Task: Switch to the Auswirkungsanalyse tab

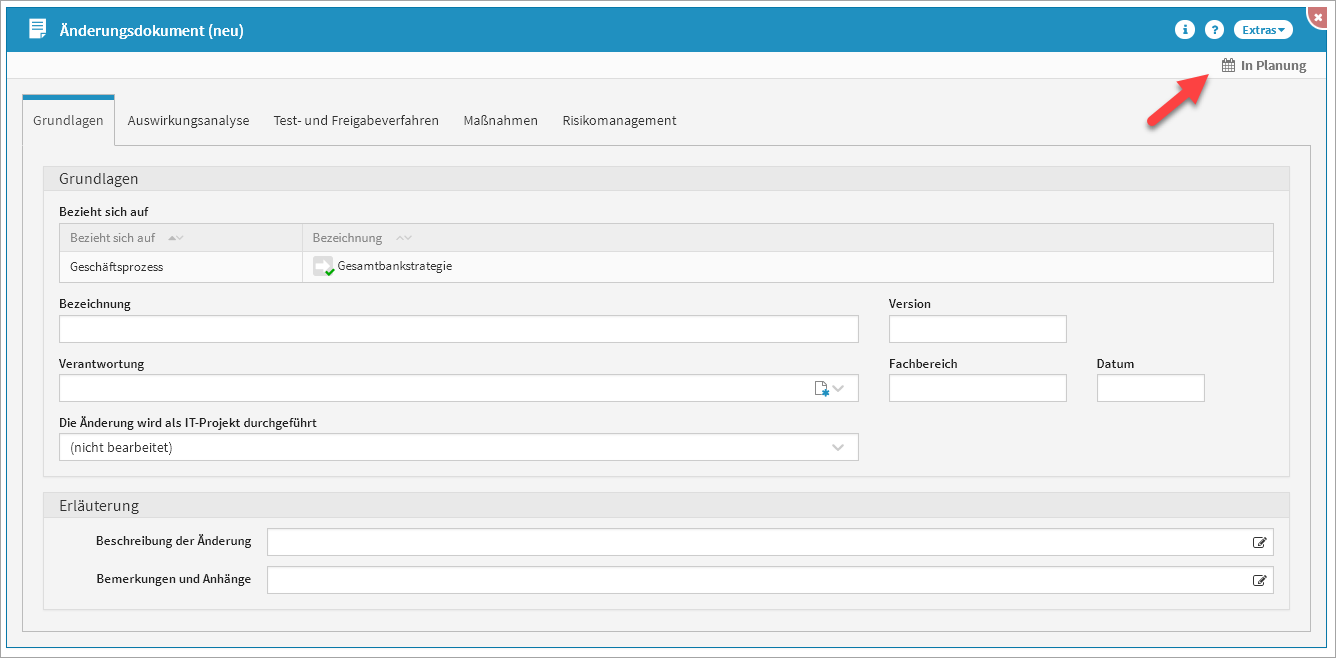Action: [188, 121]
